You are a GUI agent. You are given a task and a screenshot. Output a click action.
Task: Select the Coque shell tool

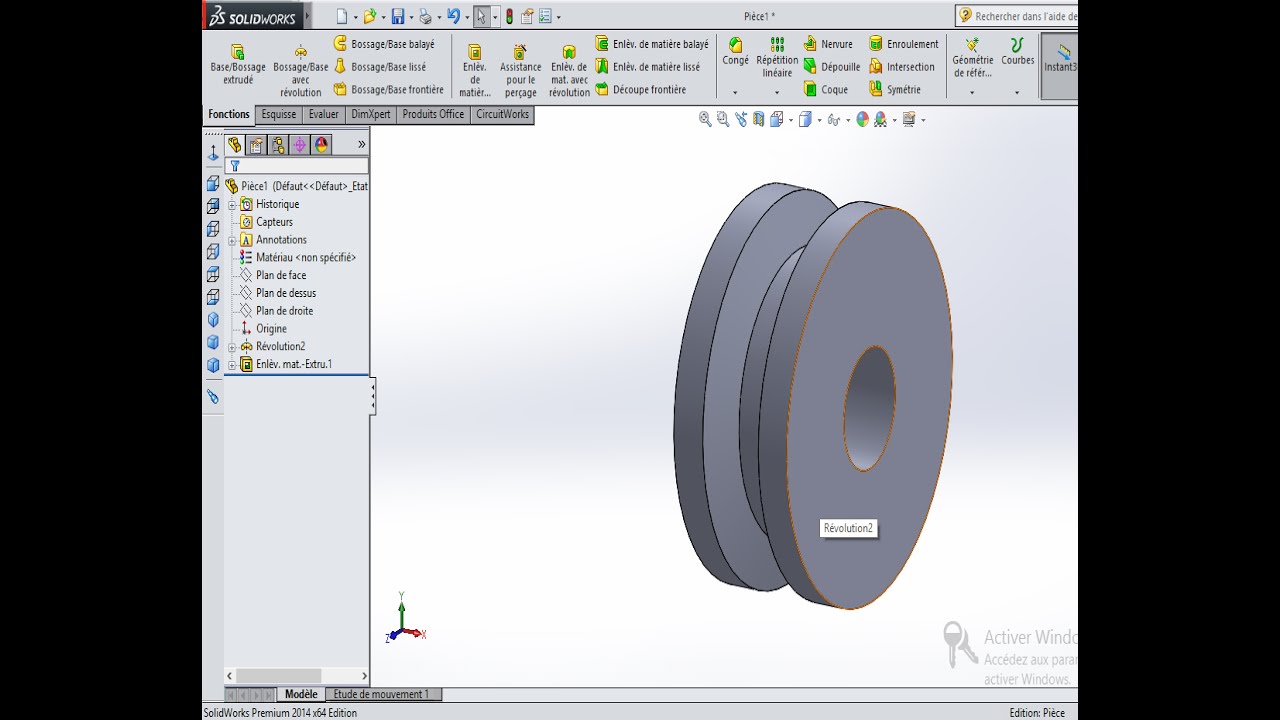[826, 90]
